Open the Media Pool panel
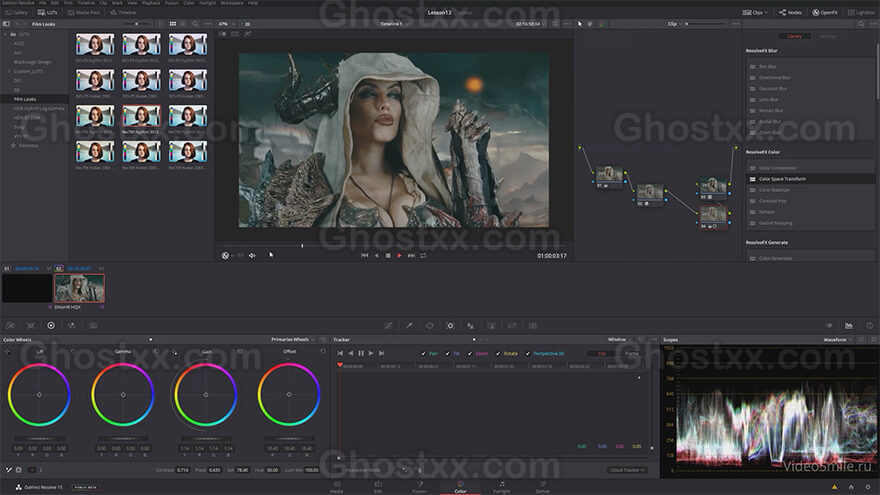The image size is (880, 495). 83,12
